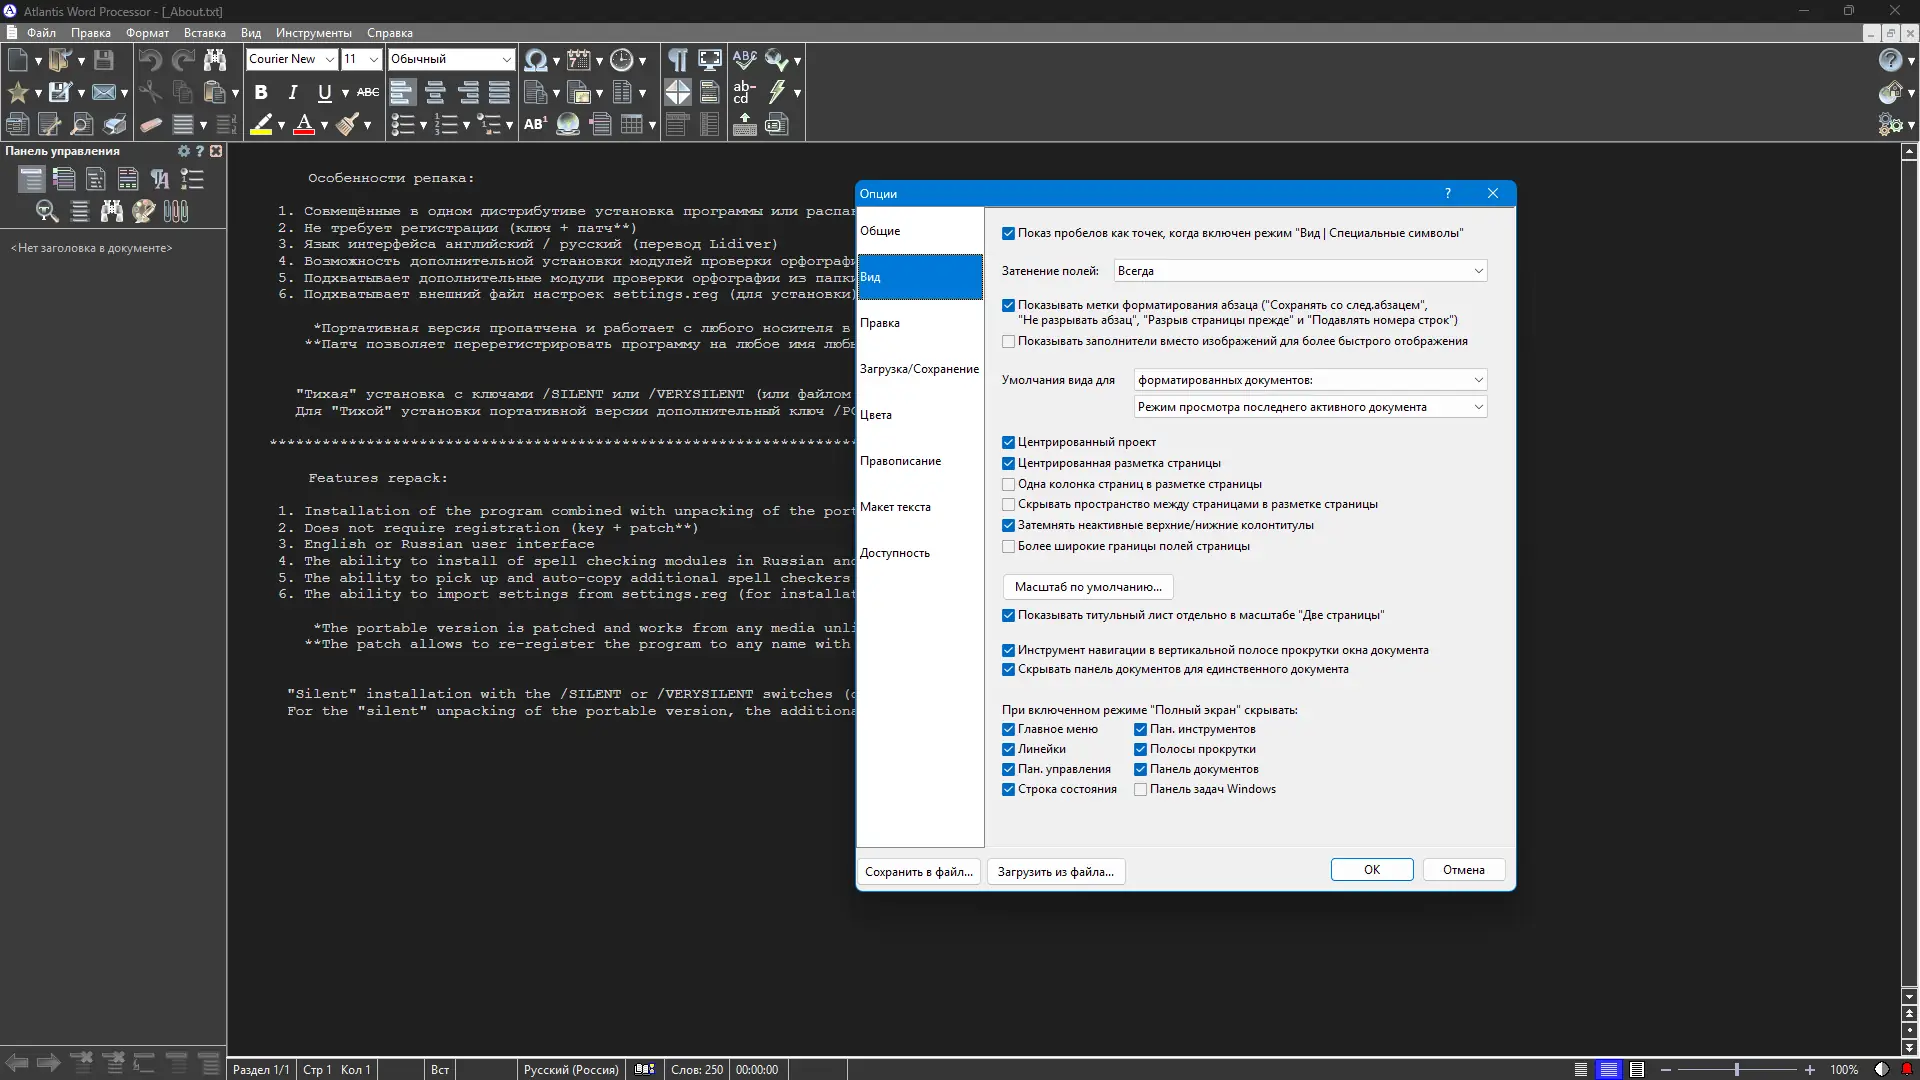This screenshot has height=1080, width=1920.
Task: Click the hyphenation ab-cd icon
Action: coord(744,92)
